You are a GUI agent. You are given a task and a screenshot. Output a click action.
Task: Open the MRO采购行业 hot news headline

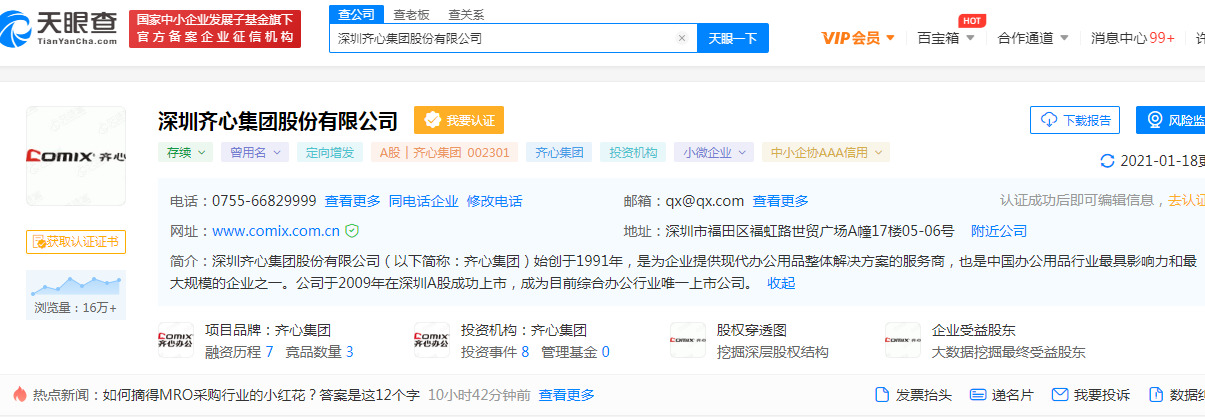click(x=261, y=395)
